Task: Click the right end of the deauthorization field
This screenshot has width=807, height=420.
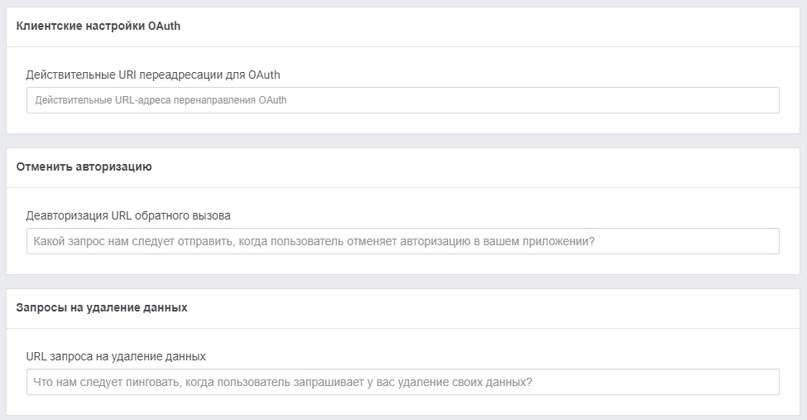Action: 767,241
